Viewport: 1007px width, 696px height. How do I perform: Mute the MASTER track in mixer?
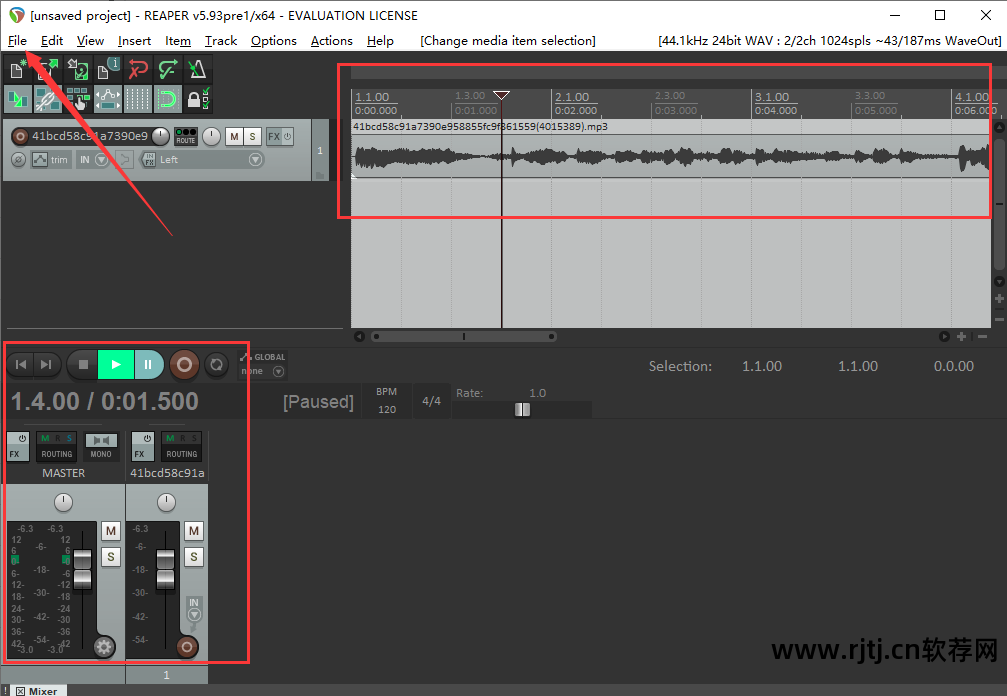111,531
